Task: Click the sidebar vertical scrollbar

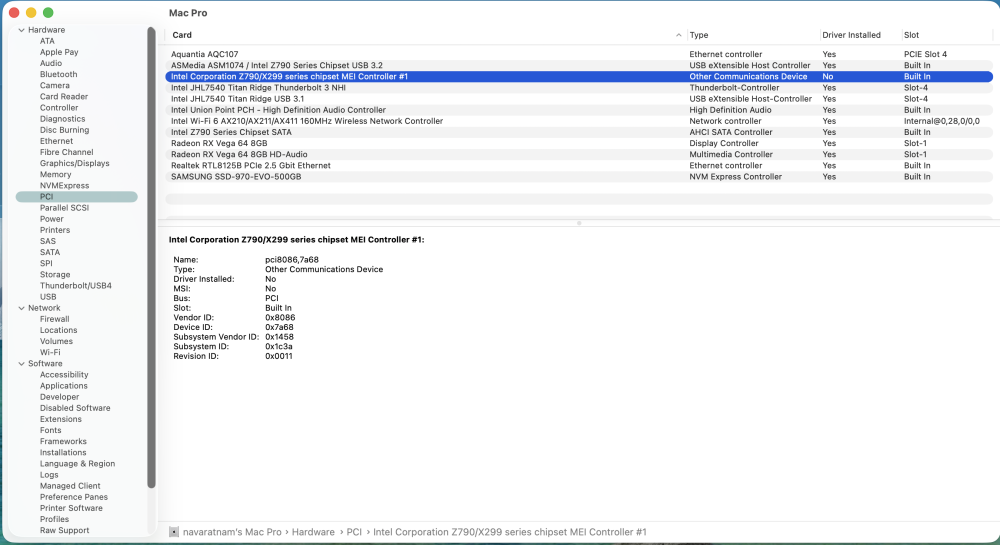Action: (x=151, y=258)
